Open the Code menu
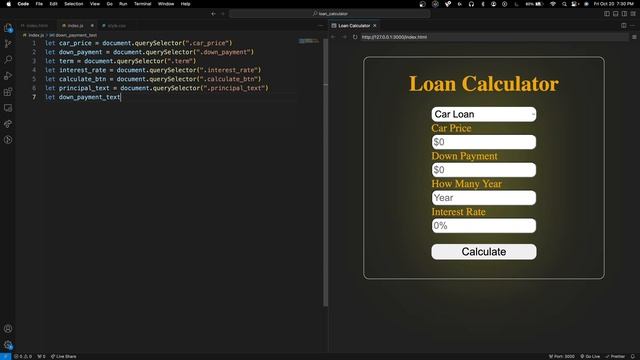 pyautogui.click(x=23, y=4)
